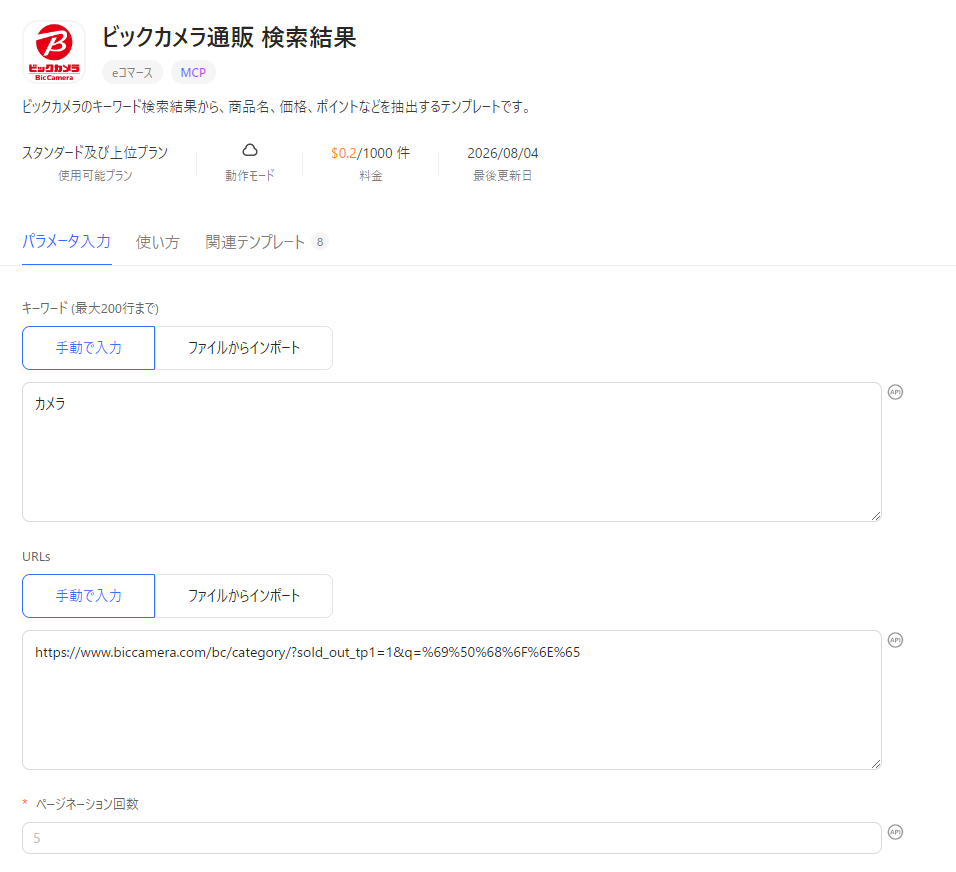
Task: Click the MCP tag
Action: (x=193, y=73)
